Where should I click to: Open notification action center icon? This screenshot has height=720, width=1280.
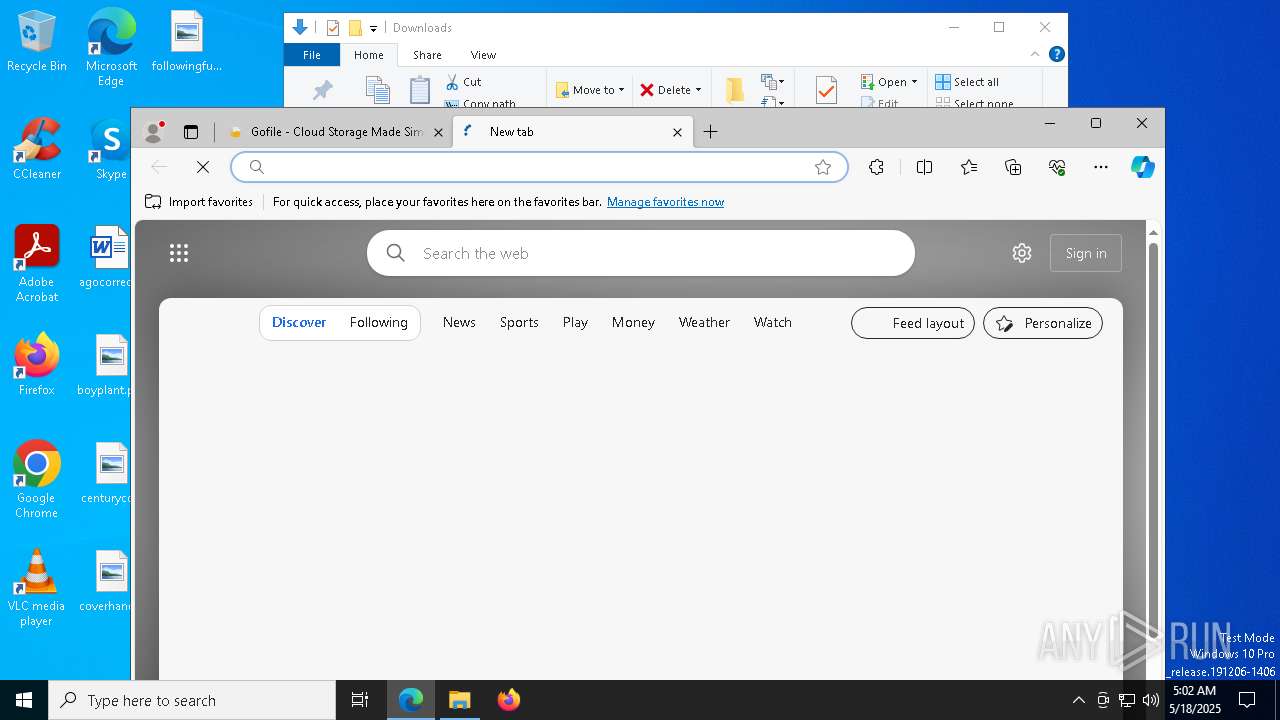coord(1247,700)
